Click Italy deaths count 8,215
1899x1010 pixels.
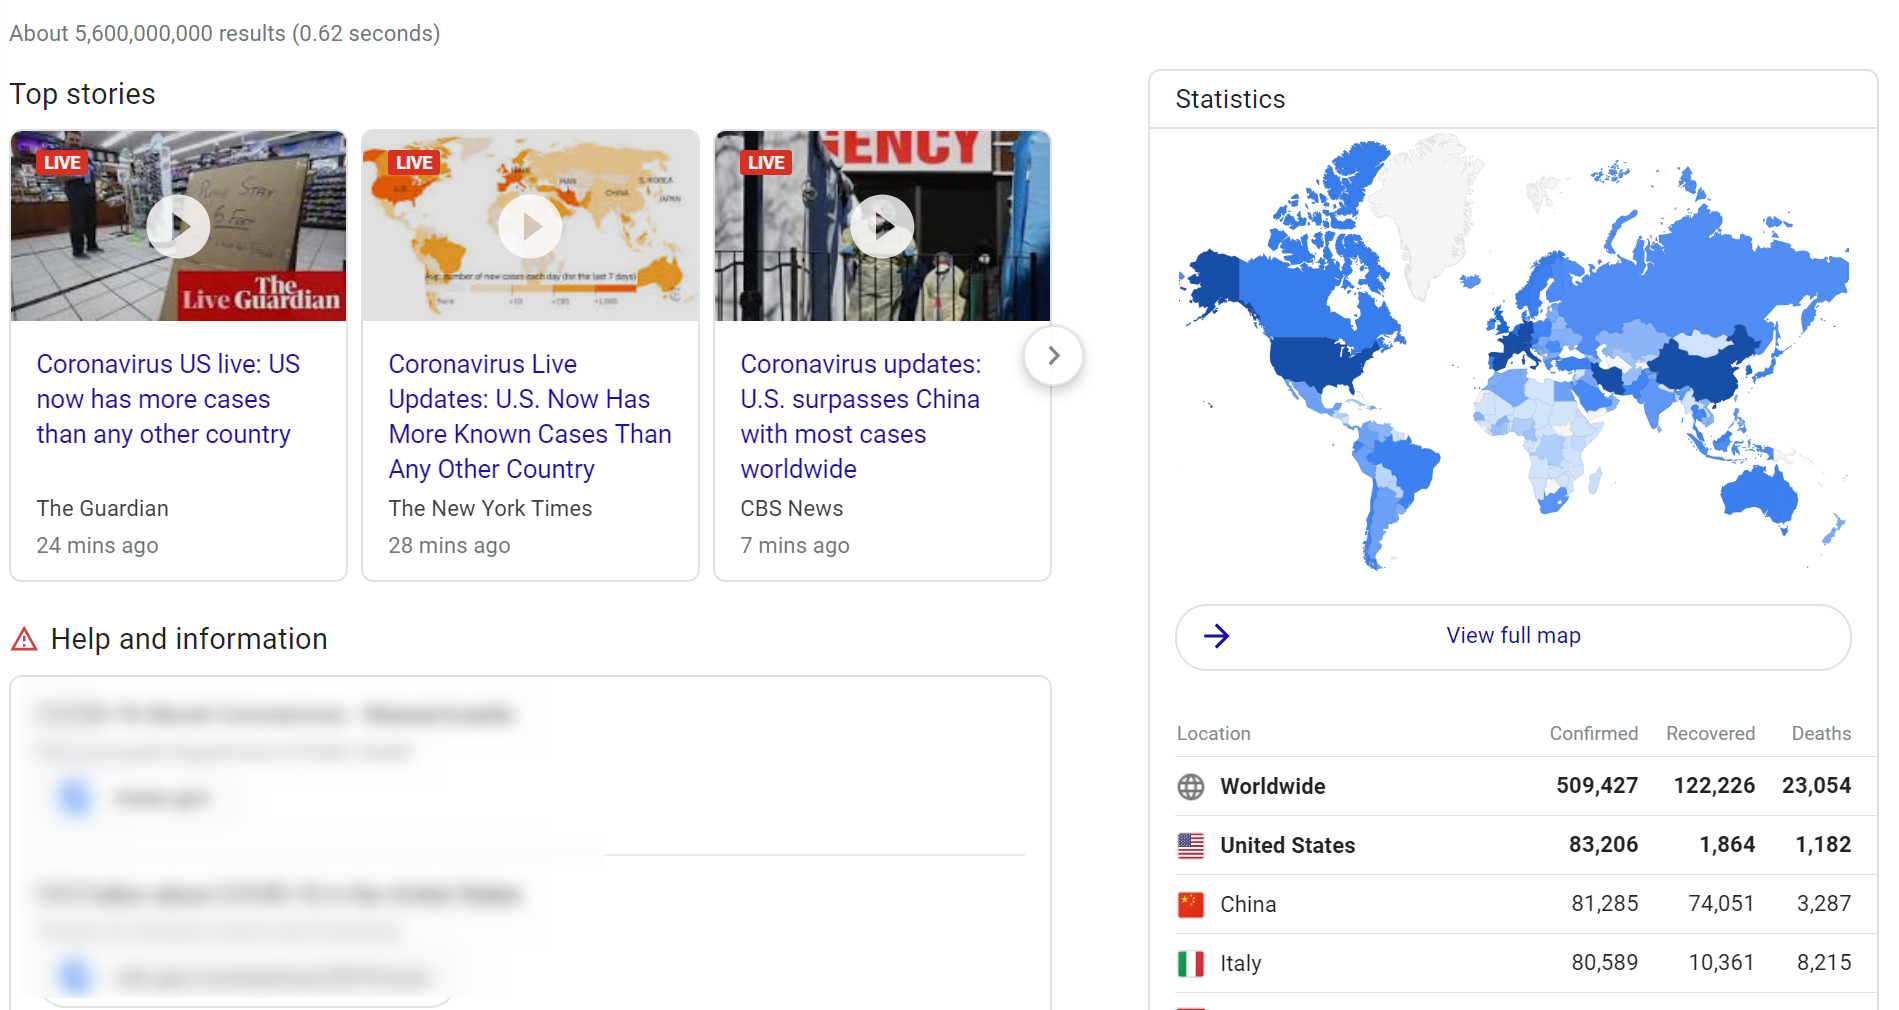click(1824, 963)
